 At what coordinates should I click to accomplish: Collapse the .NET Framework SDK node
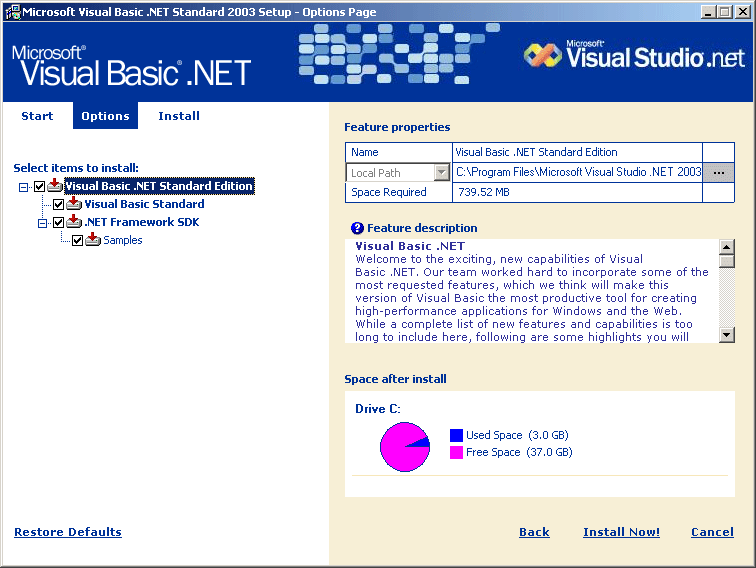42,223
